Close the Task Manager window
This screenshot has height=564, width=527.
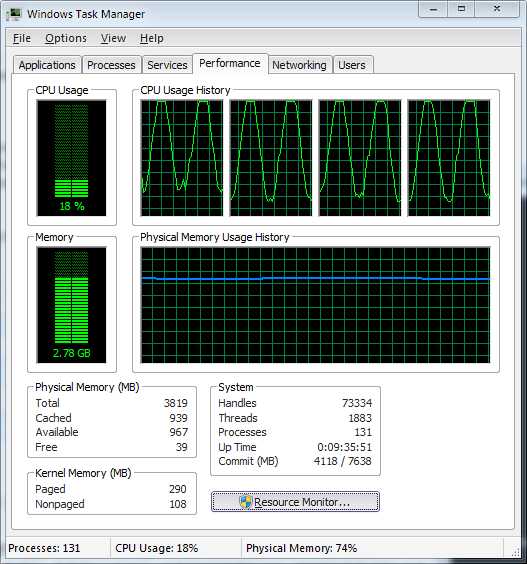(497, 9)
